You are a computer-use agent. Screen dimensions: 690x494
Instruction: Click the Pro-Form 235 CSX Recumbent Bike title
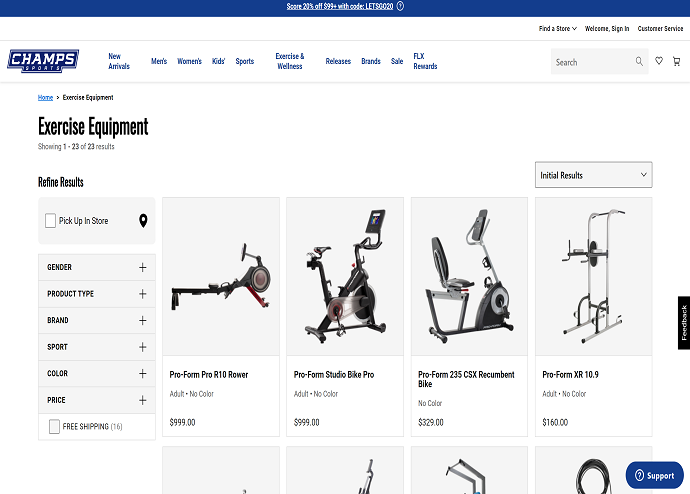click(x=466, y=379)
